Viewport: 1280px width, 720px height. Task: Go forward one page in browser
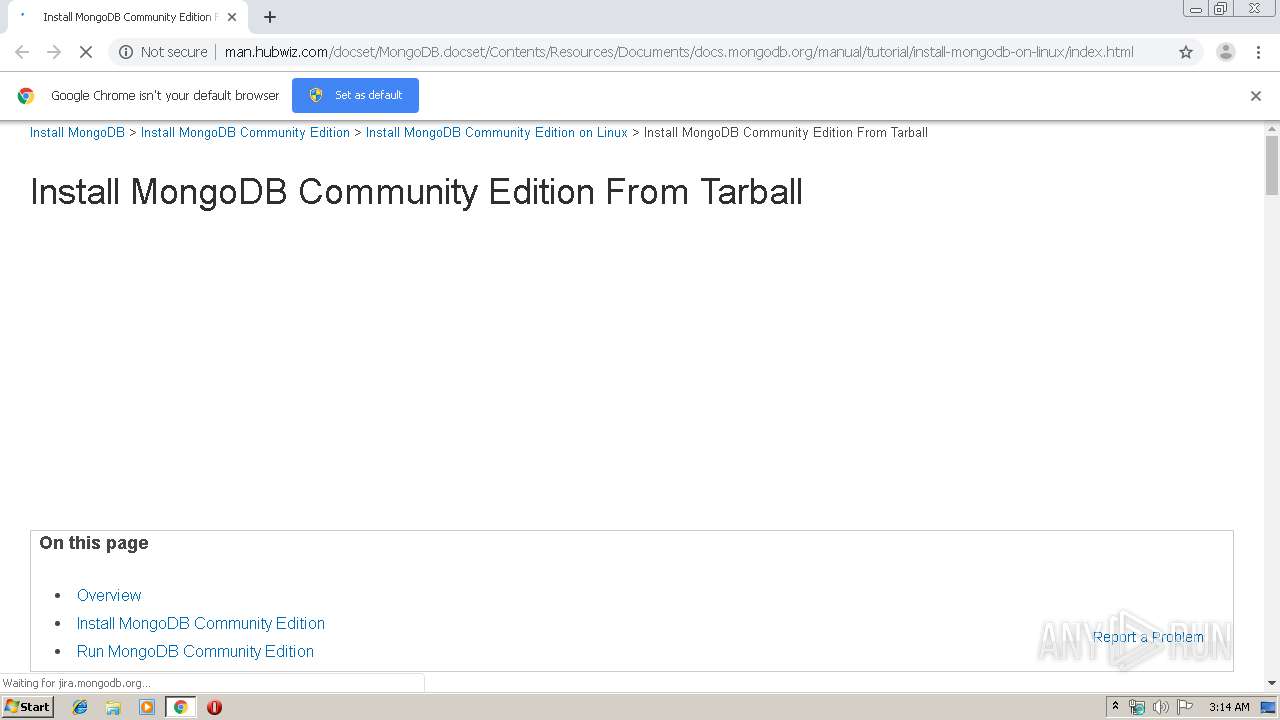point(54,52)
